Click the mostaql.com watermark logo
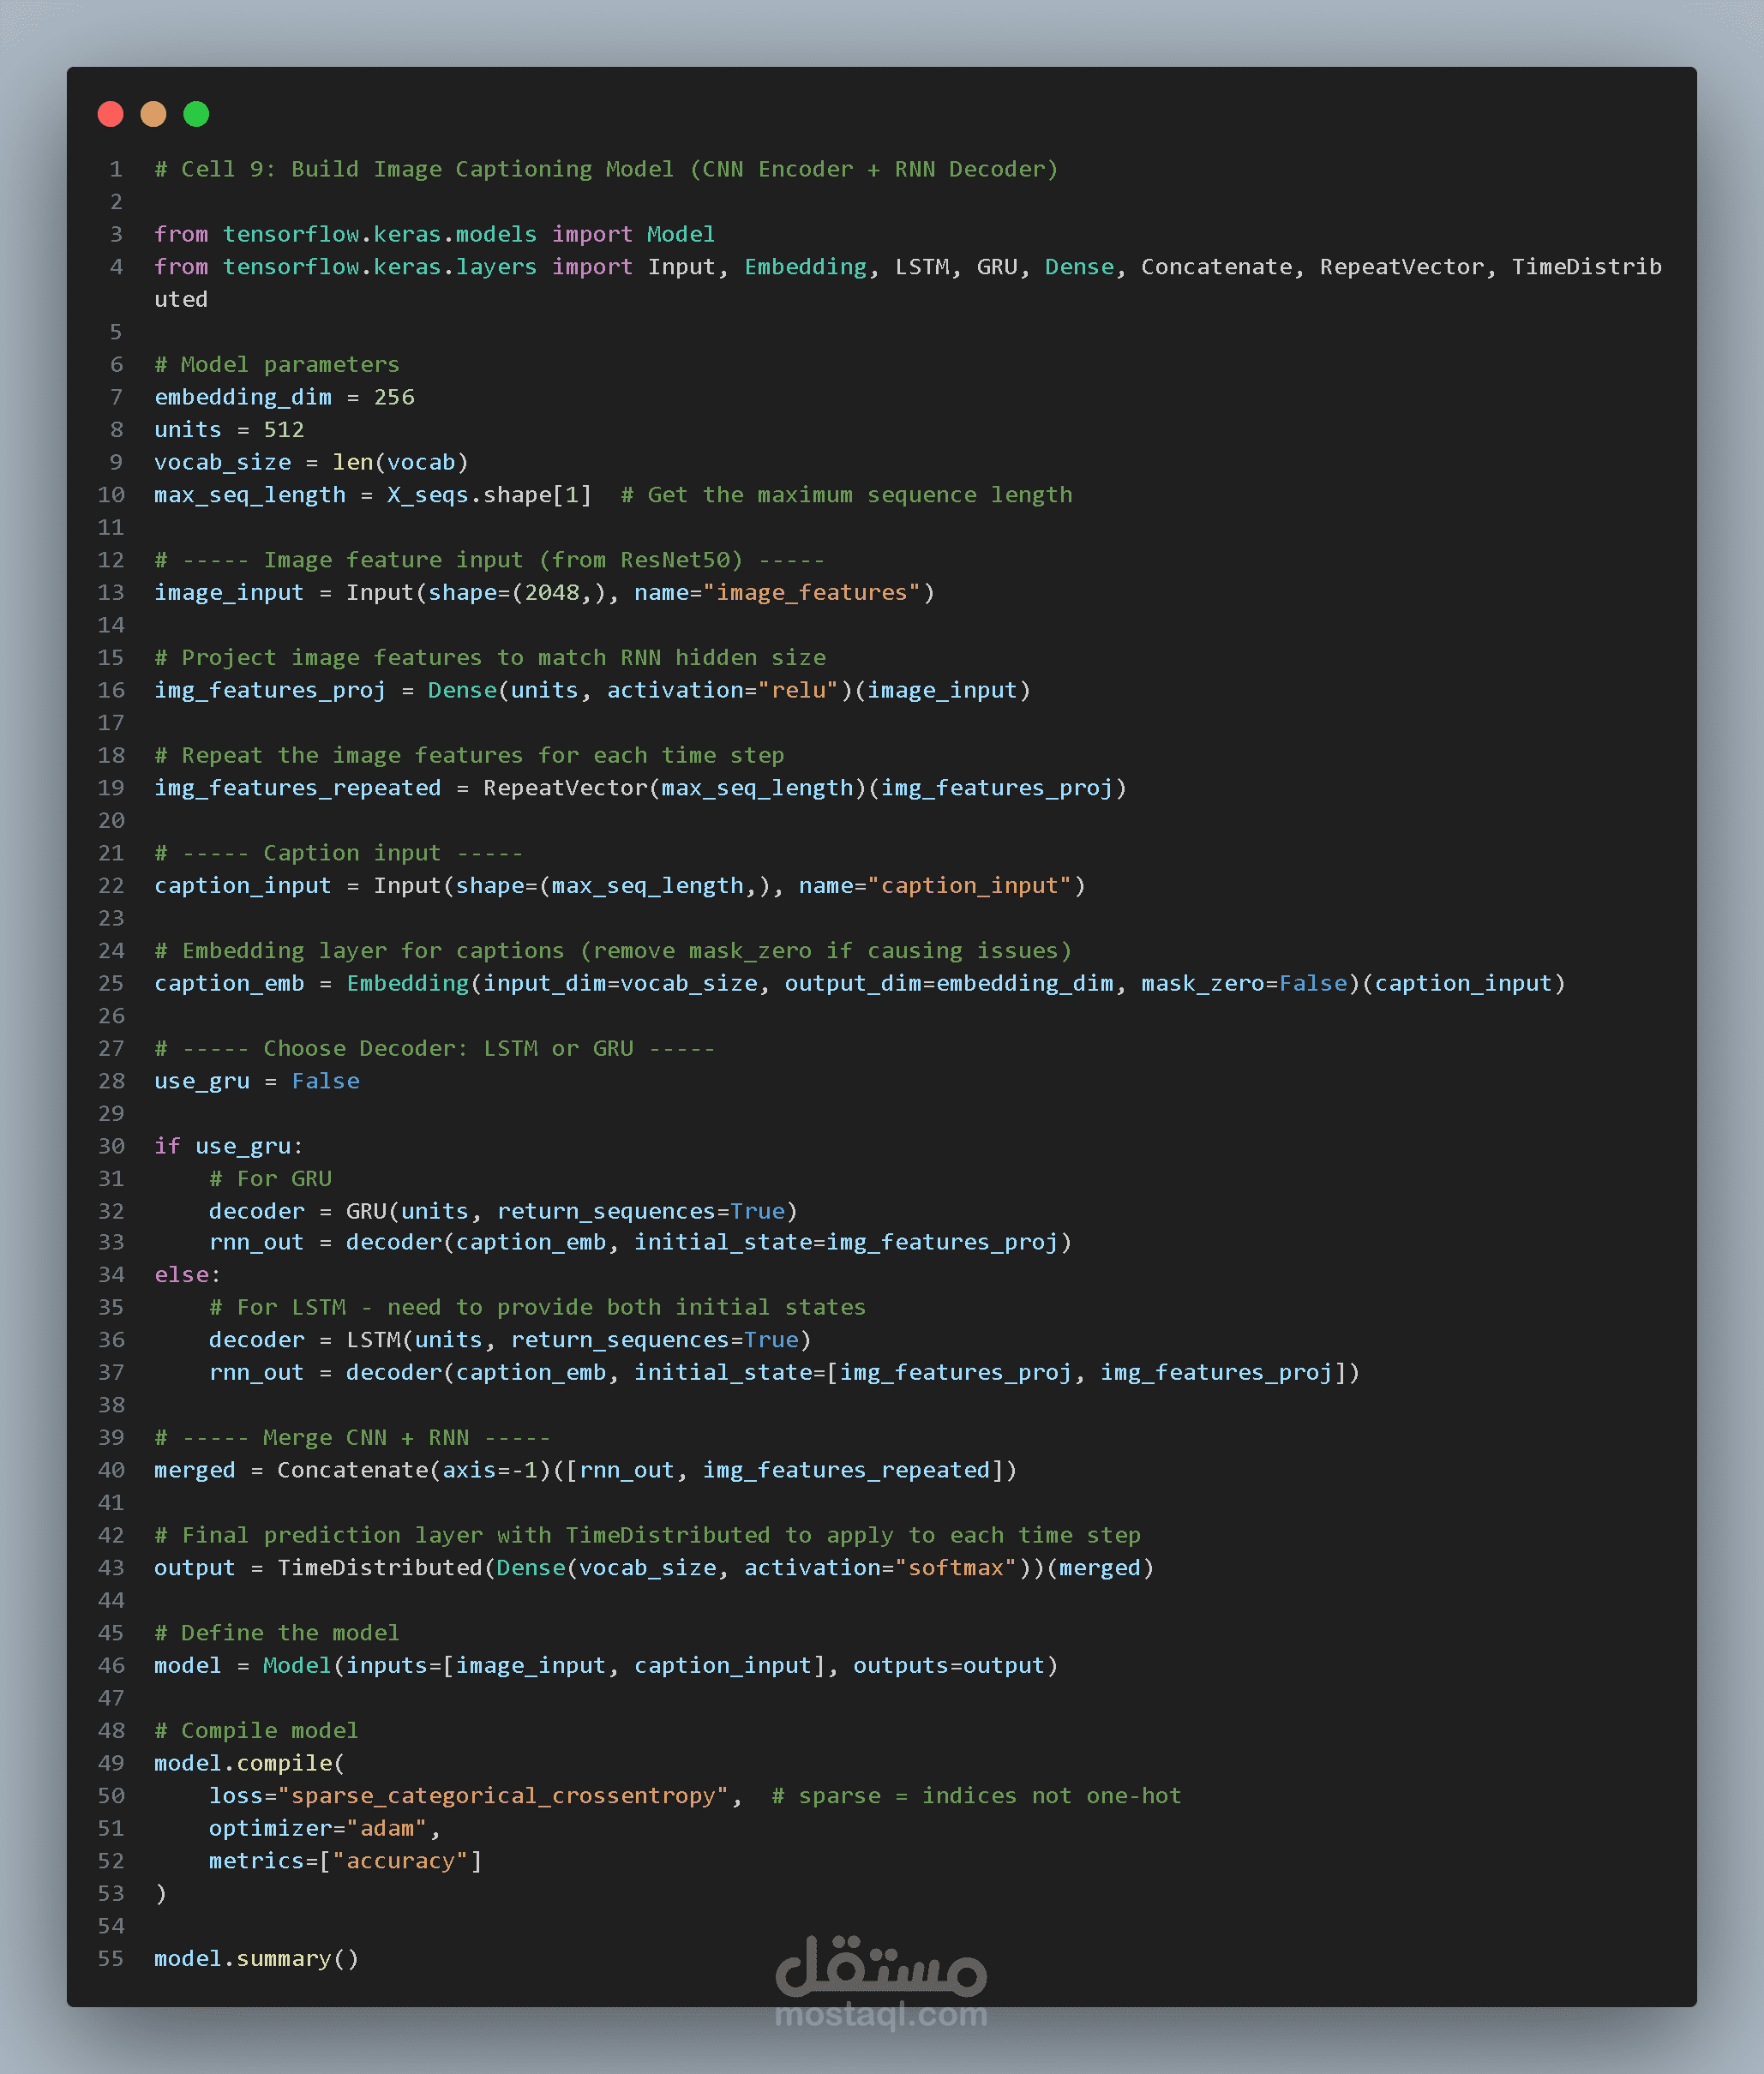 pyautogui.click(x=881, y=1980)
